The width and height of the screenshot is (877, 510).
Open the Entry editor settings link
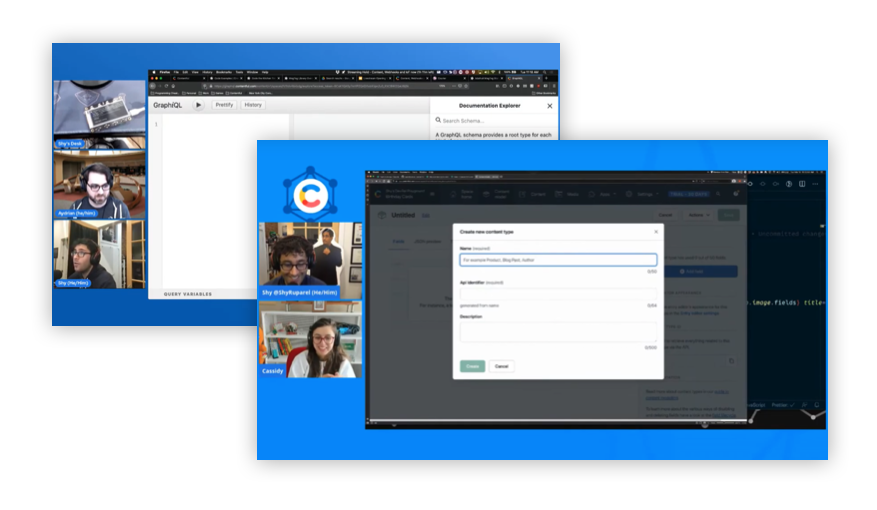click(699, 313)
